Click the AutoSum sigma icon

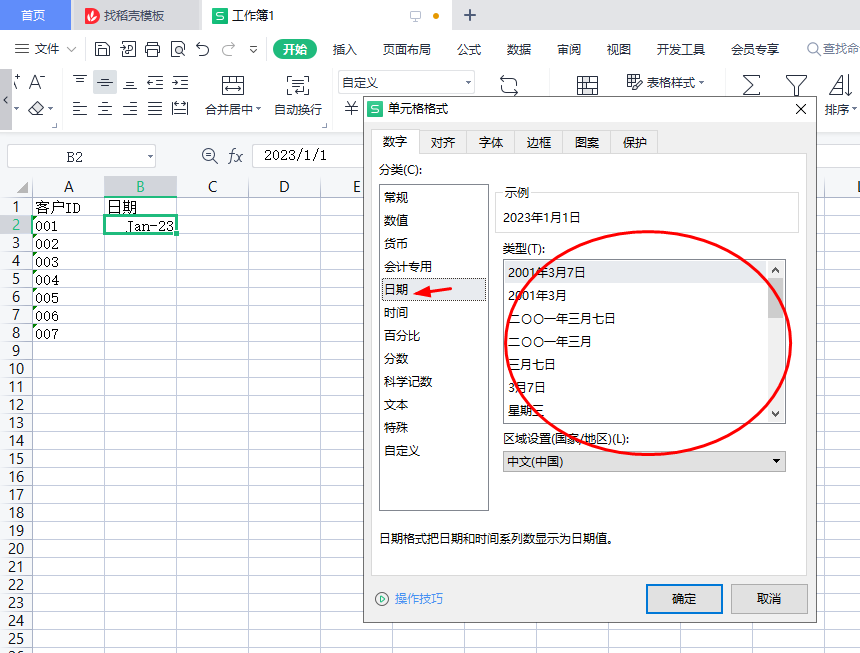tap(751, 86)
